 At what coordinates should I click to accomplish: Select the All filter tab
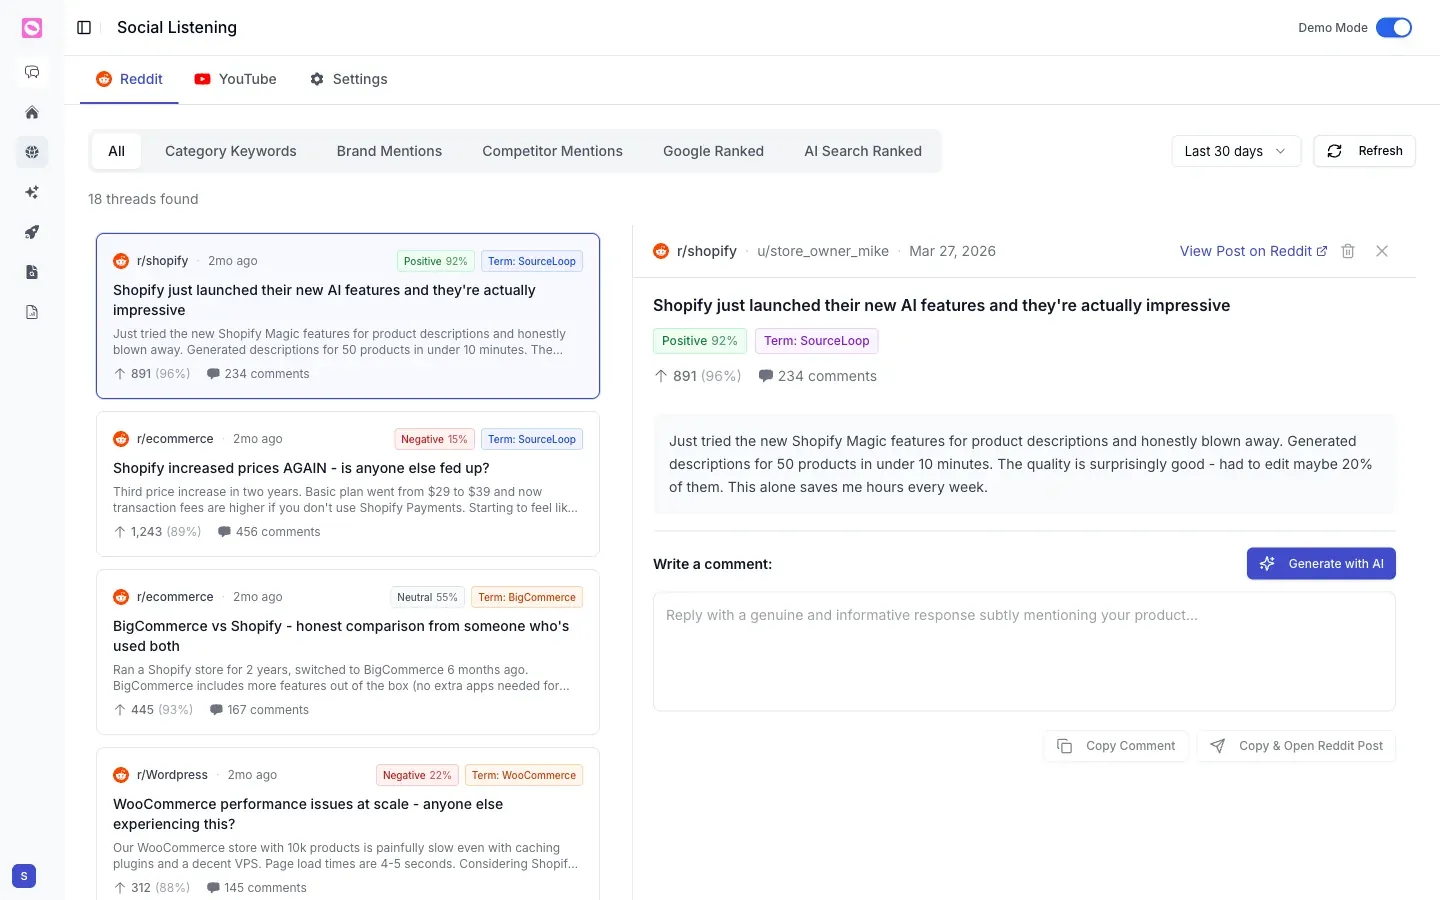(116, 151)
